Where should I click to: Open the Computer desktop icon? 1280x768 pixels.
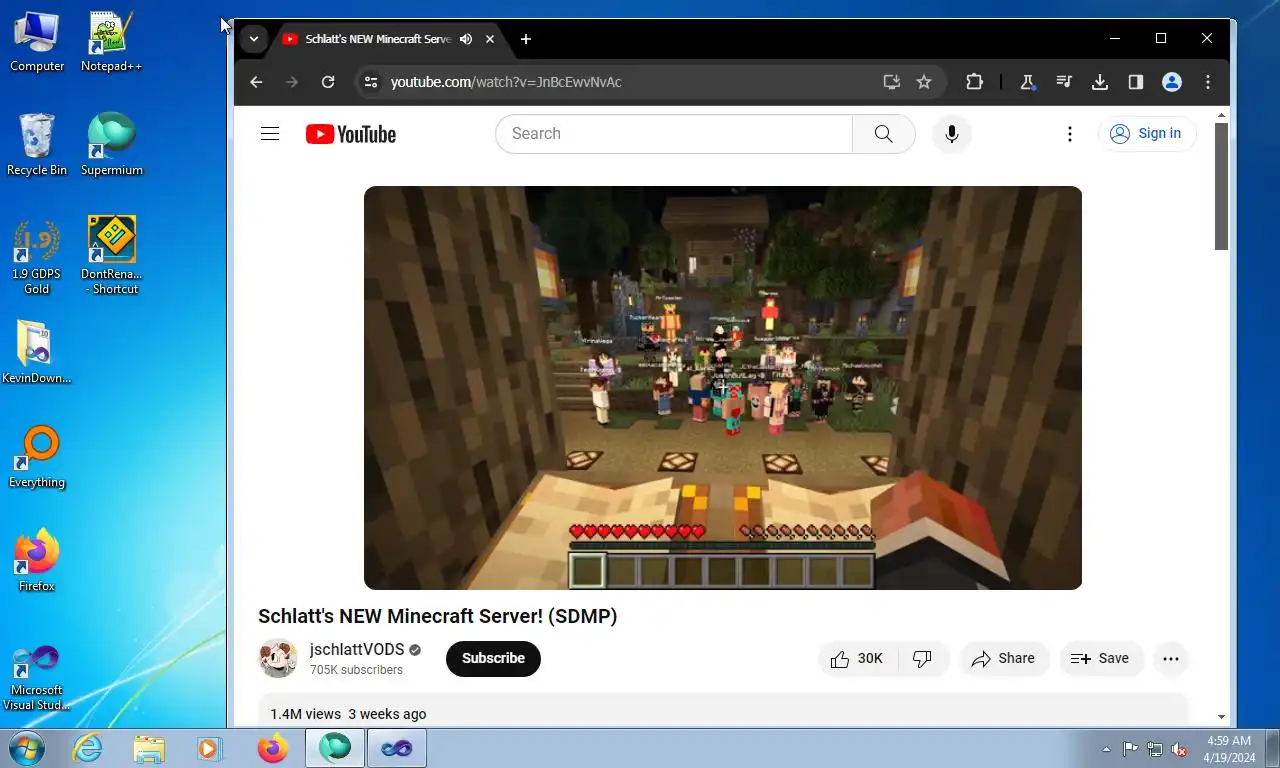point(37,42)
